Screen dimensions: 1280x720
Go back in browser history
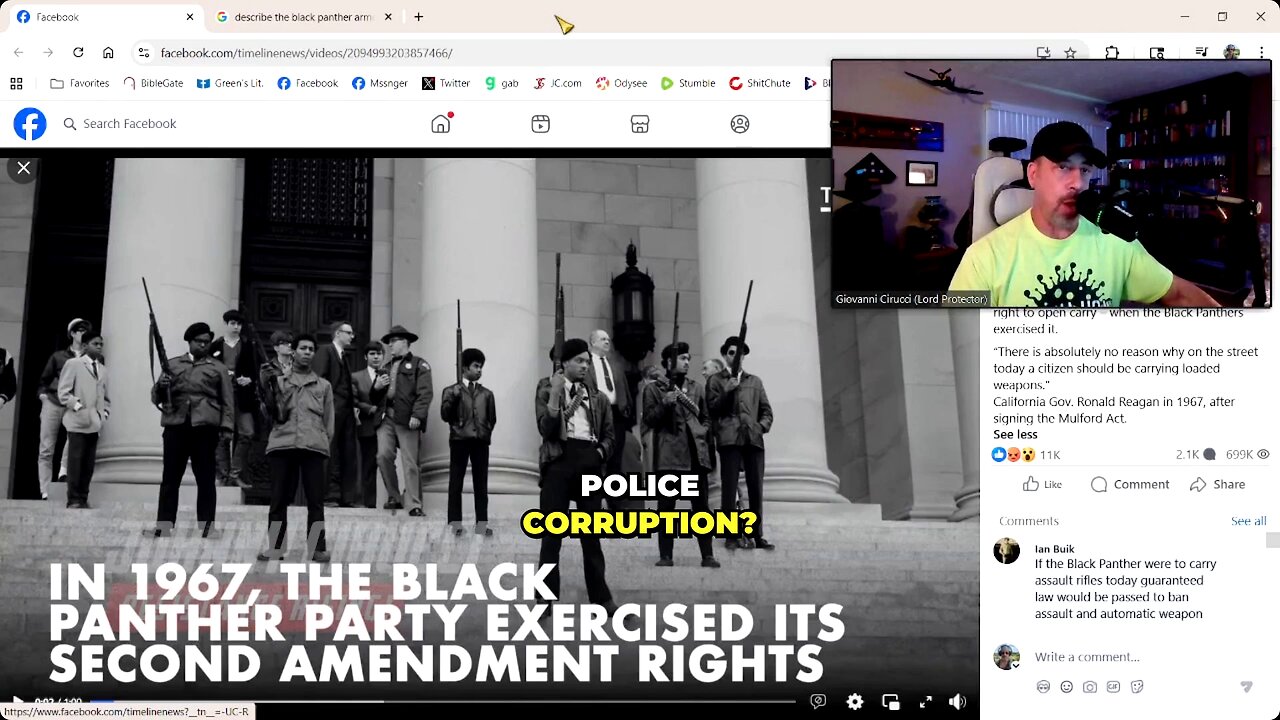point(18,53)
